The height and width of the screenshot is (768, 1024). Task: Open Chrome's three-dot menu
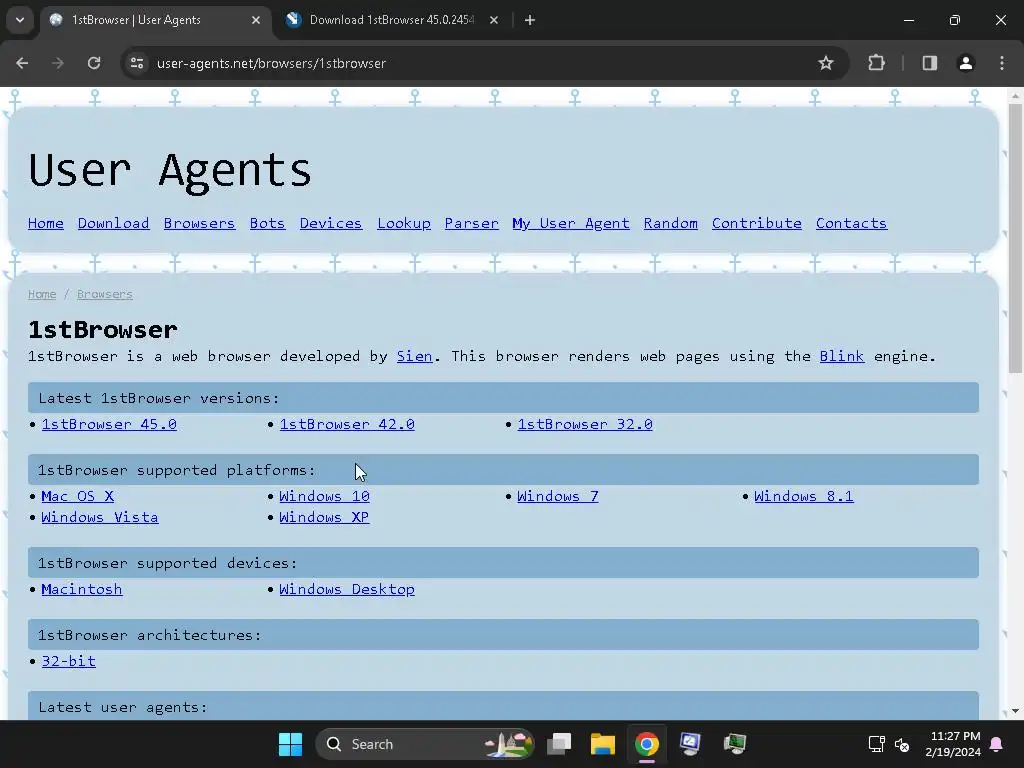(1002, 63)
